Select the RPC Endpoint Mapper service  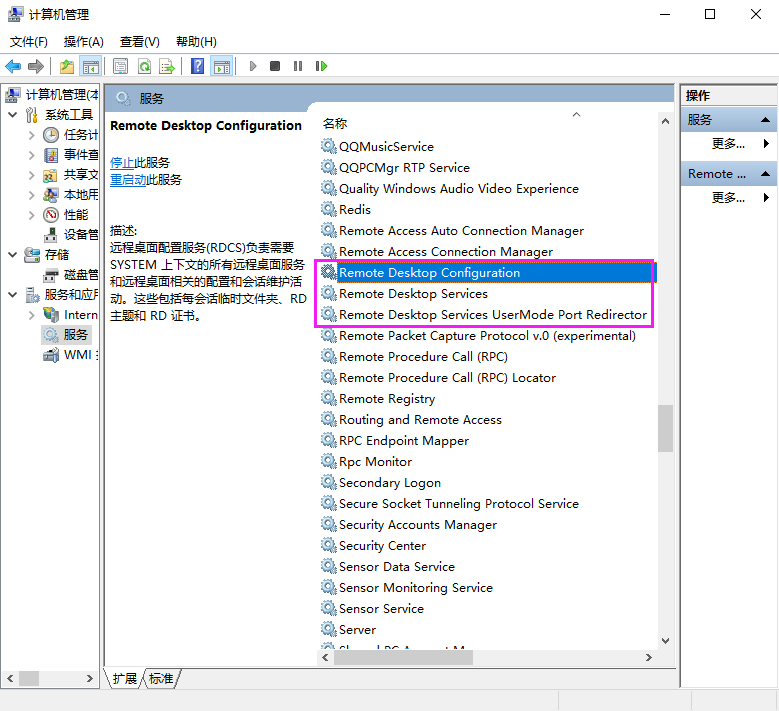(x=395, y=441)
